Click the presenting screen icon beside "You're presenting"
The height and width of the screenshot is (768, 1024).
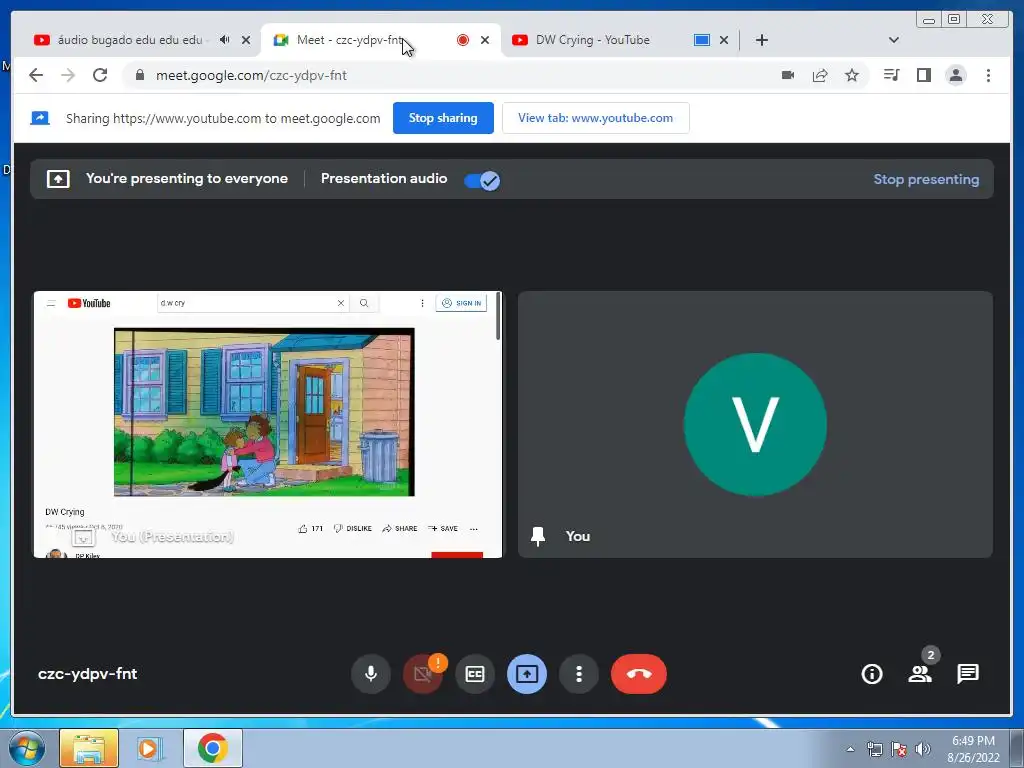[x=58, y=179]
